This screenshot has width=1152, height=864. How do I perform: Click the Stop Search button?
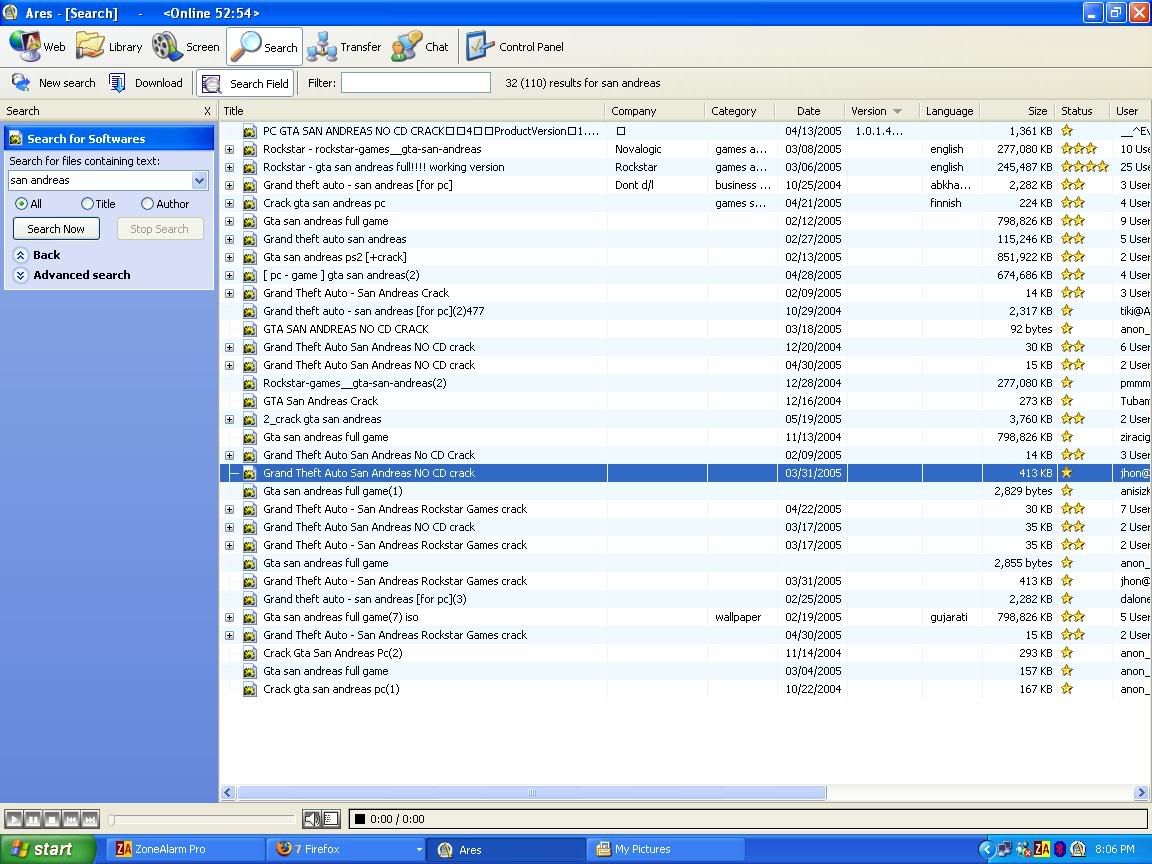[159, 228]
